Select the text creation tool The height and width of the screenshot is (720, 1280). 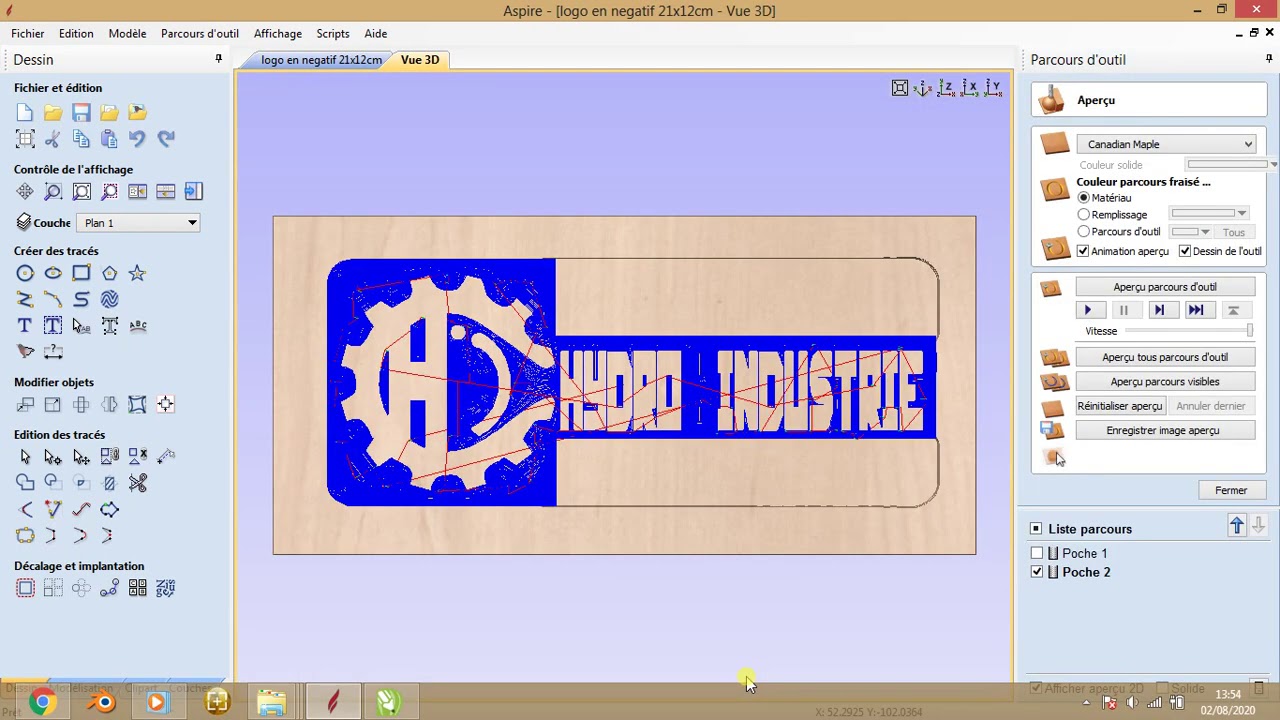[25, 325]
